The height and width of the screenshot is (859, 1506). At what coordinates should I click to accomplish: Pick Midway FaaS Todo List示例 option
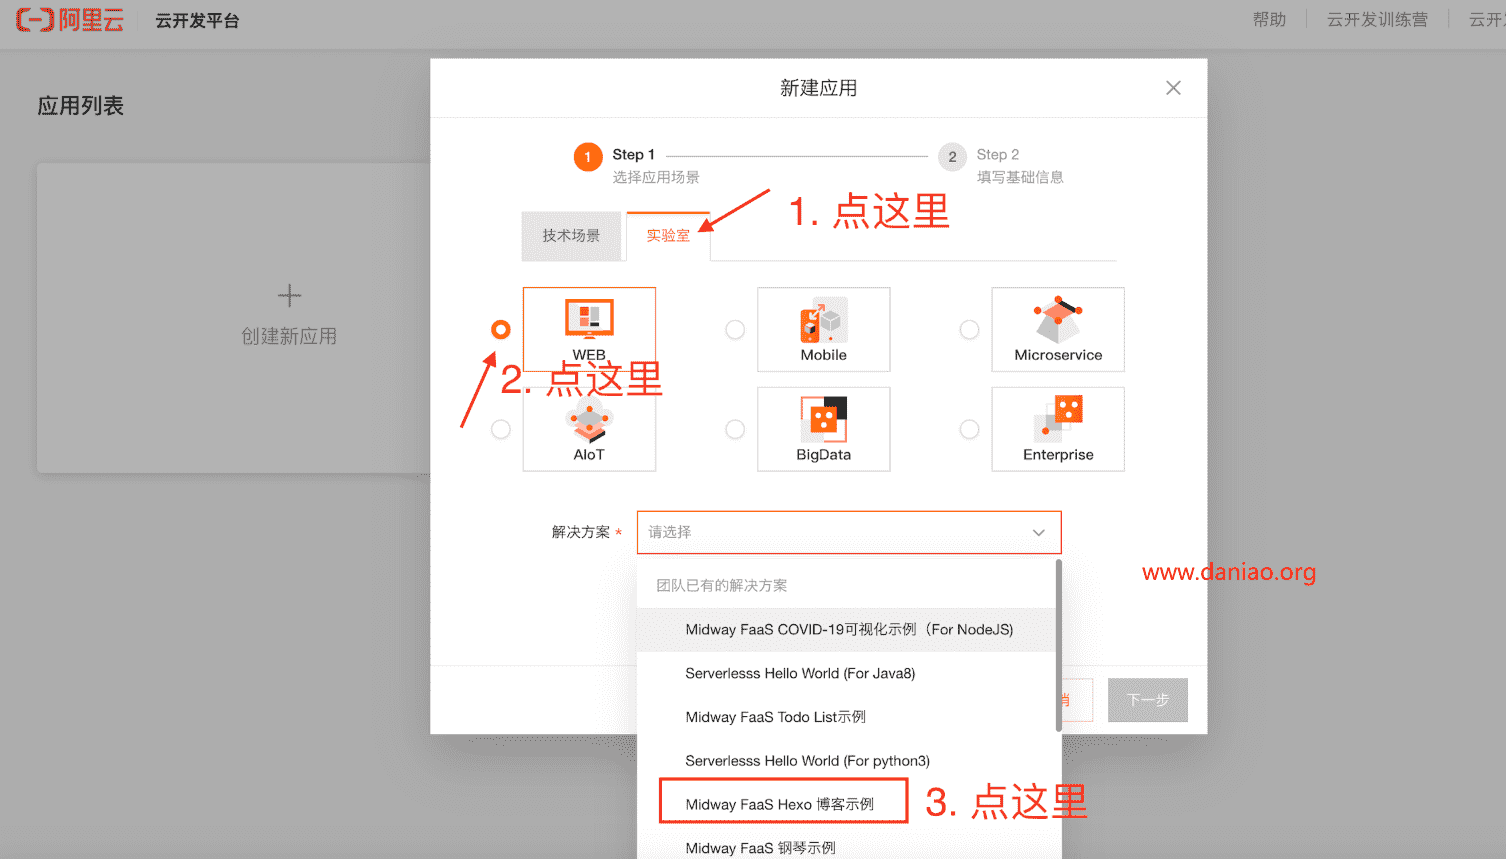(847, 717)
